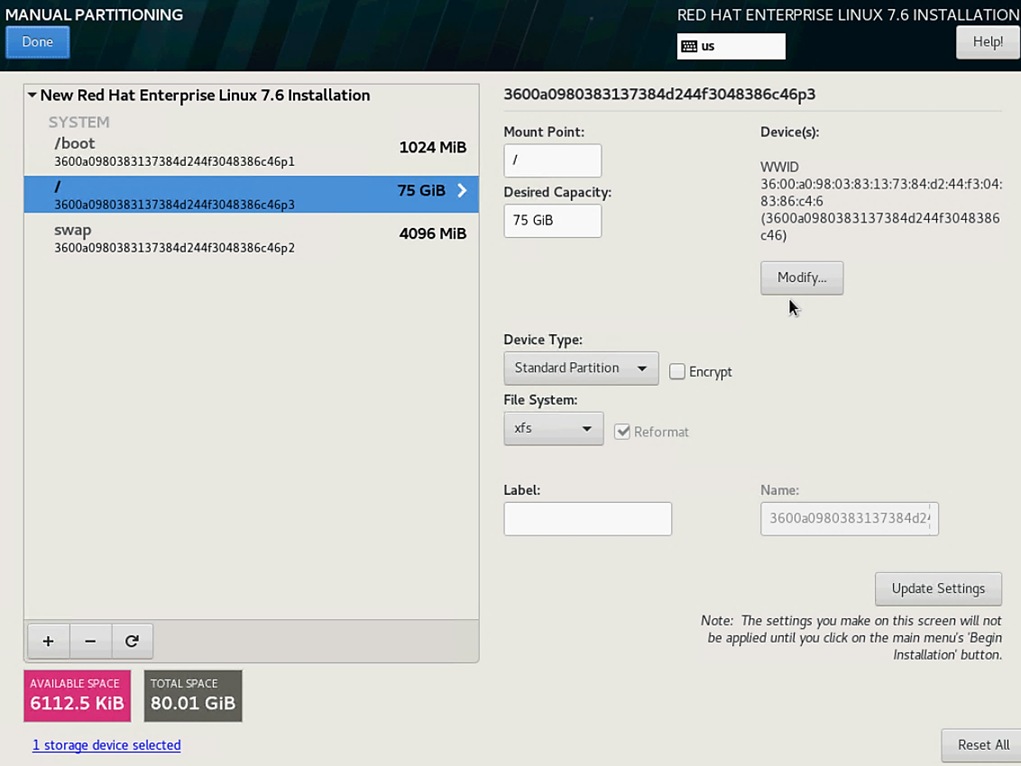Click the Desired Capacity input field
This screenshot has height=766, width=1021.
coord(552,221)
